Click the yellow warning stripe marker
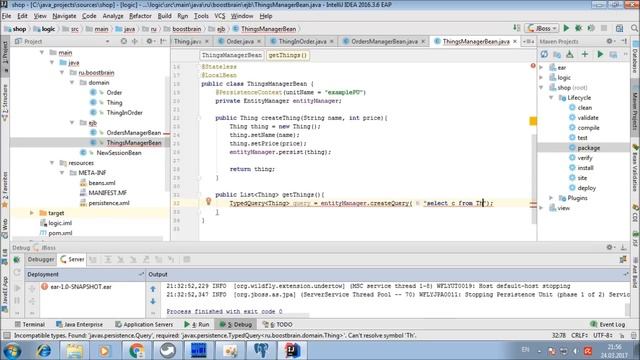 point(533,121)
